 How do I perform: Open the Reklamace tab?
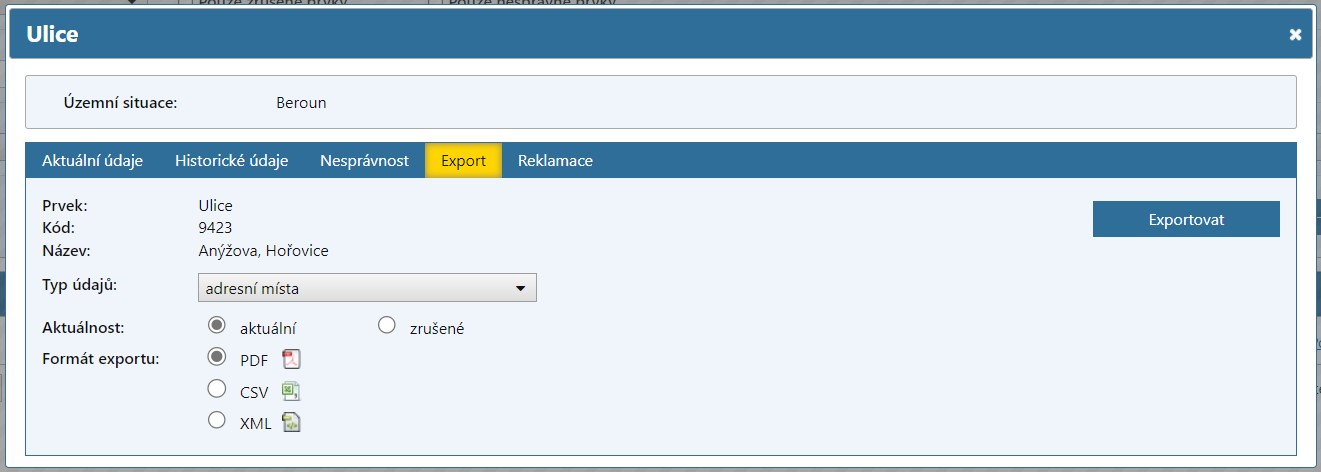click(555, 161)
